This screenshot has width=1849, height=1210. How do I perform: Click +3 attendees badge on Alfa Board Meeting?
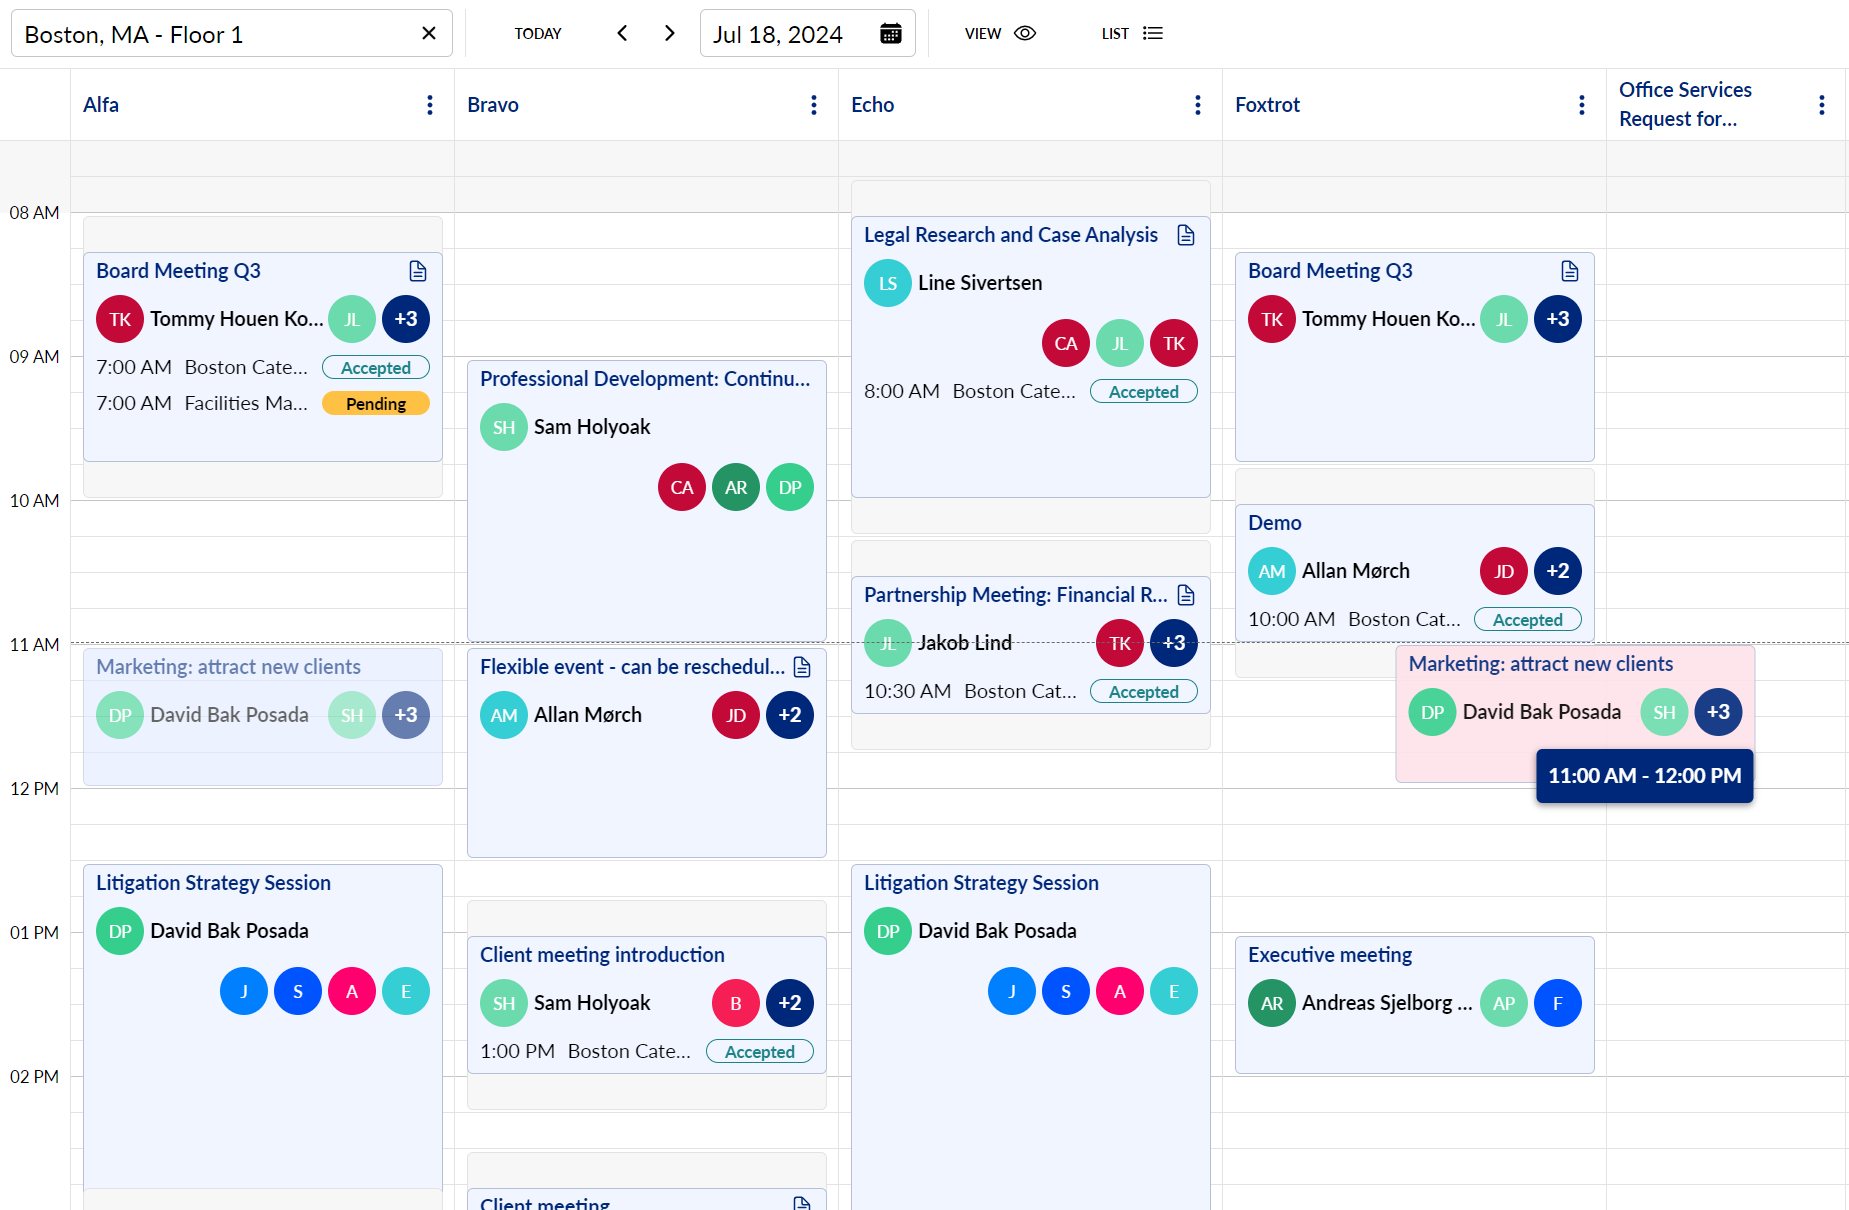click(406, 319)
